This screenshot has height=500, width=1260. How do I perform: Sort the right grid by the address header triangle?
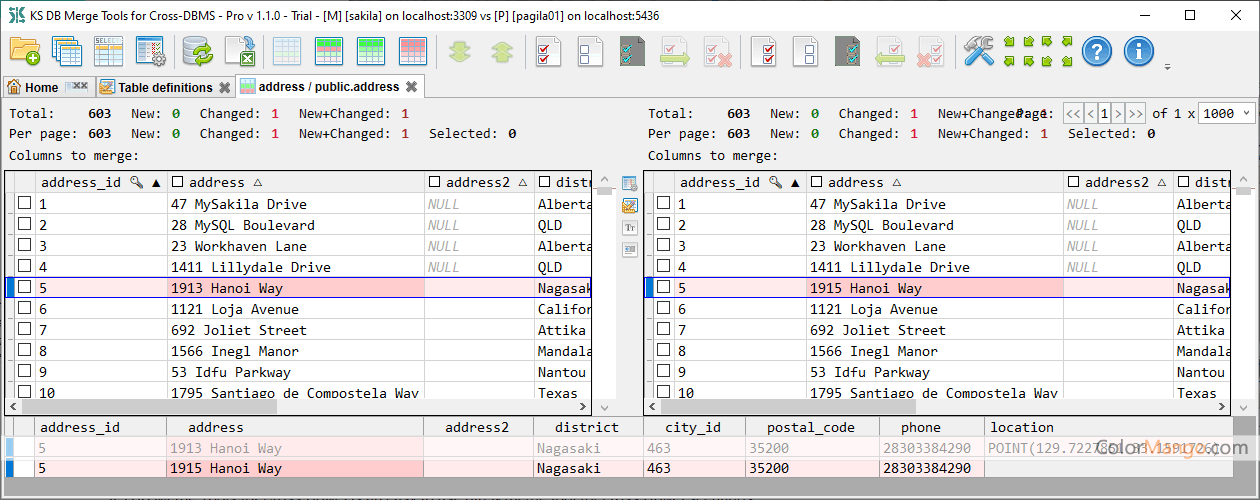click(x=897, y=183)
